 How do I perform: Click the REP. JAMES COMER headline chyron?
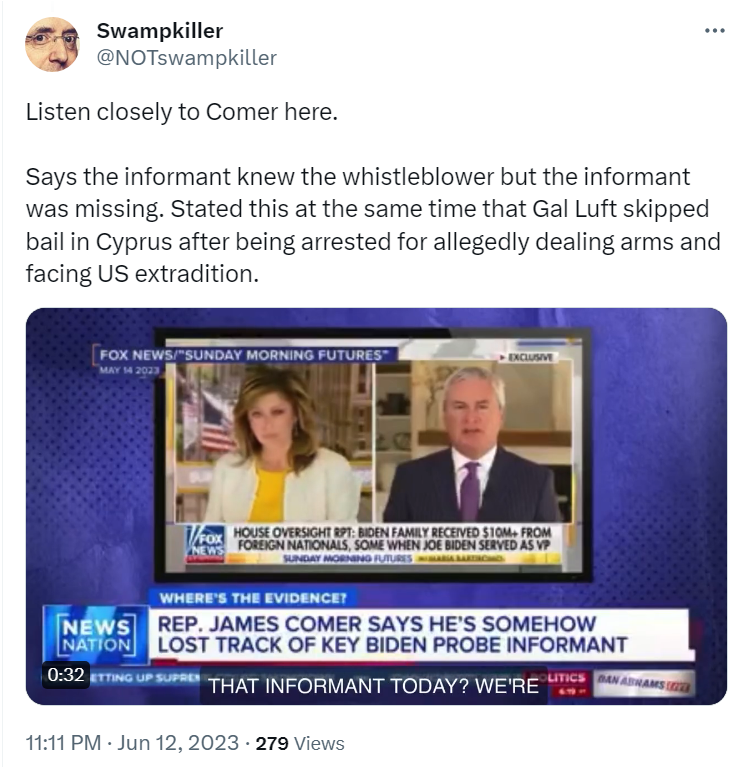coord(392,634)
